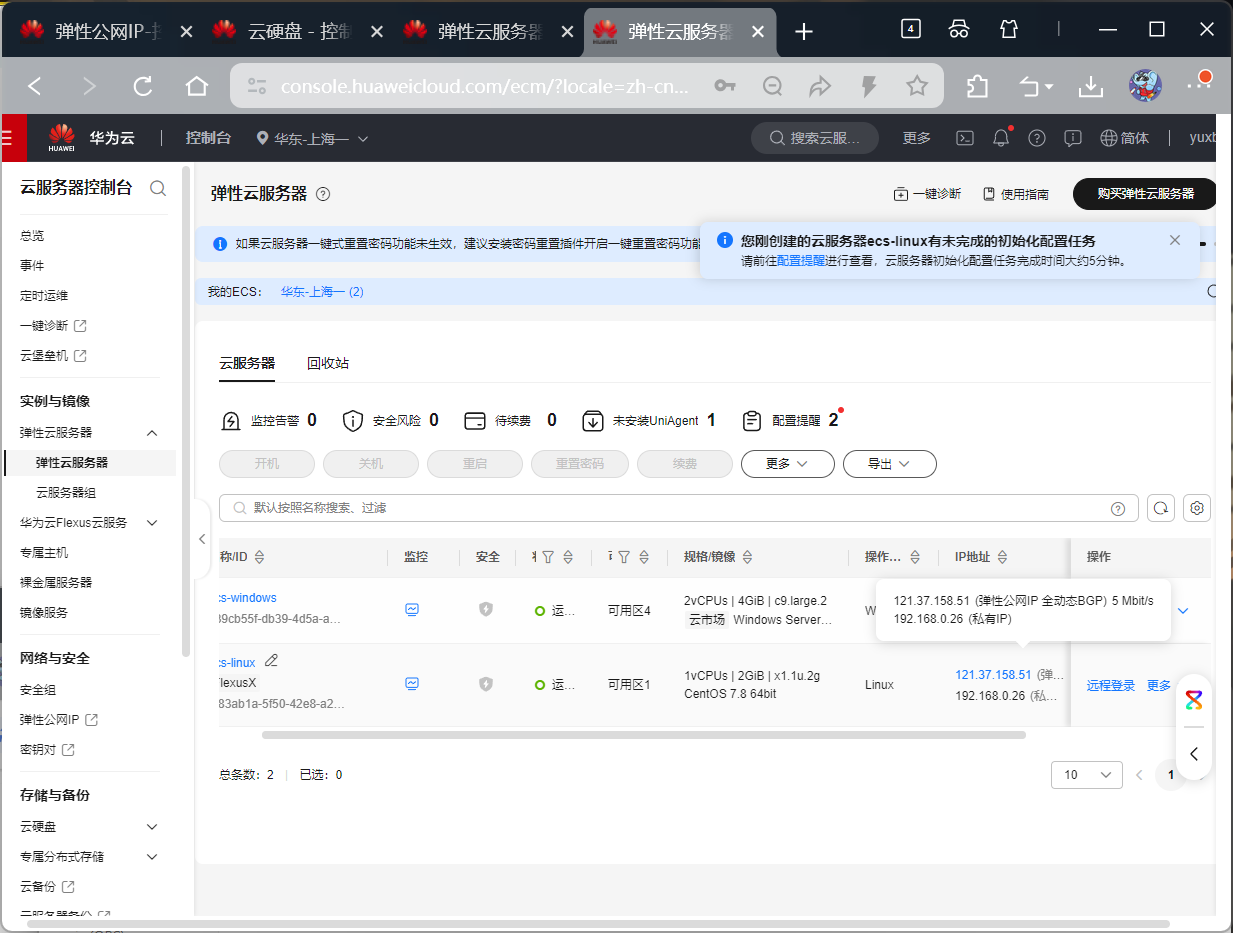Click 更多 in the ecs-linux row
The height and width of the screenshot is (933, 1233).
pyautogui.click(x=1158, y=685)
